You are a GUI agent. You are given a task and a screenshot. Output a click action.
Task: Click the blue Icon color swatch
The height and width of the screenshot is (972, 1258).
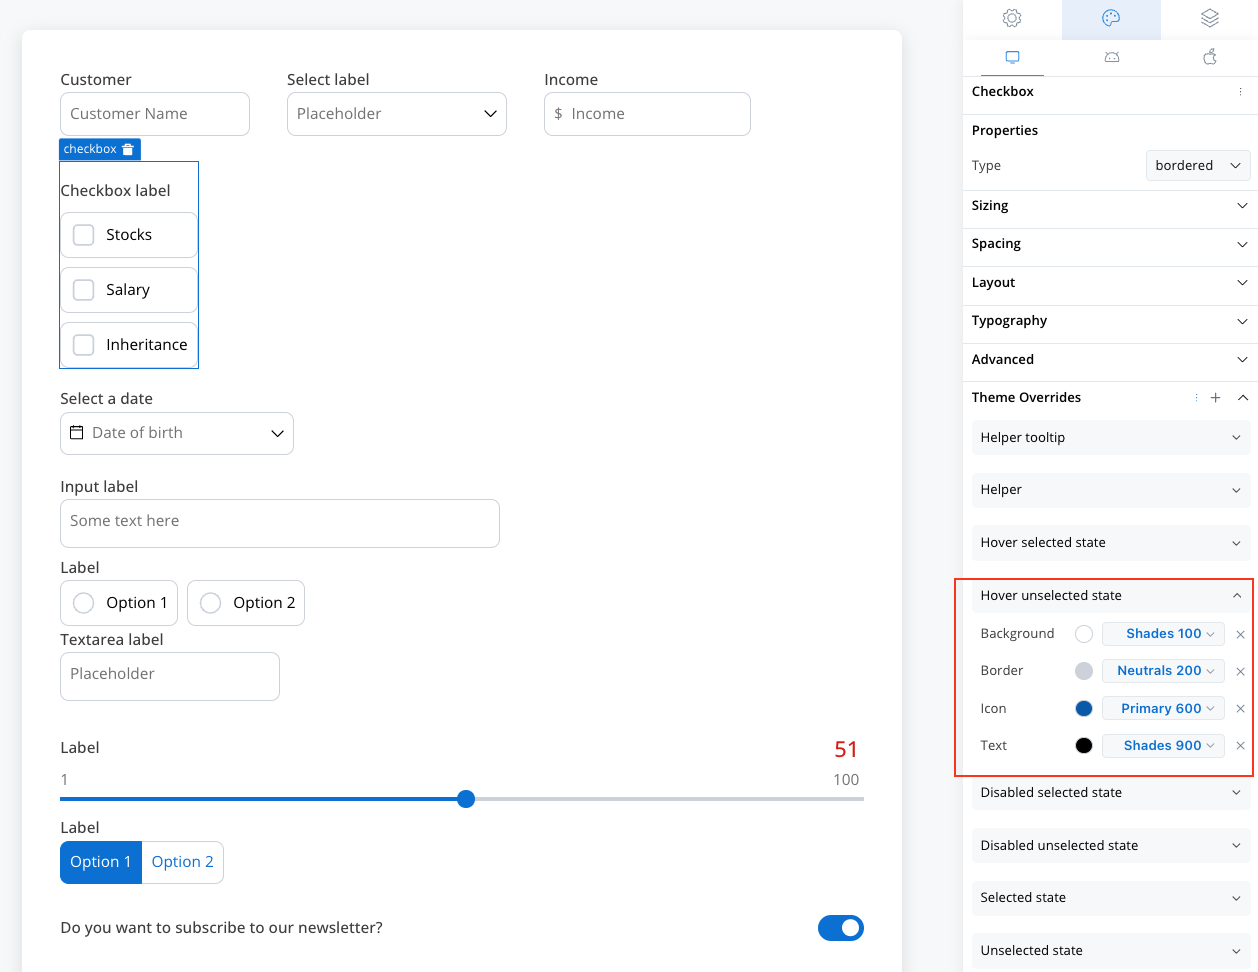click(x=1084, y=709)
